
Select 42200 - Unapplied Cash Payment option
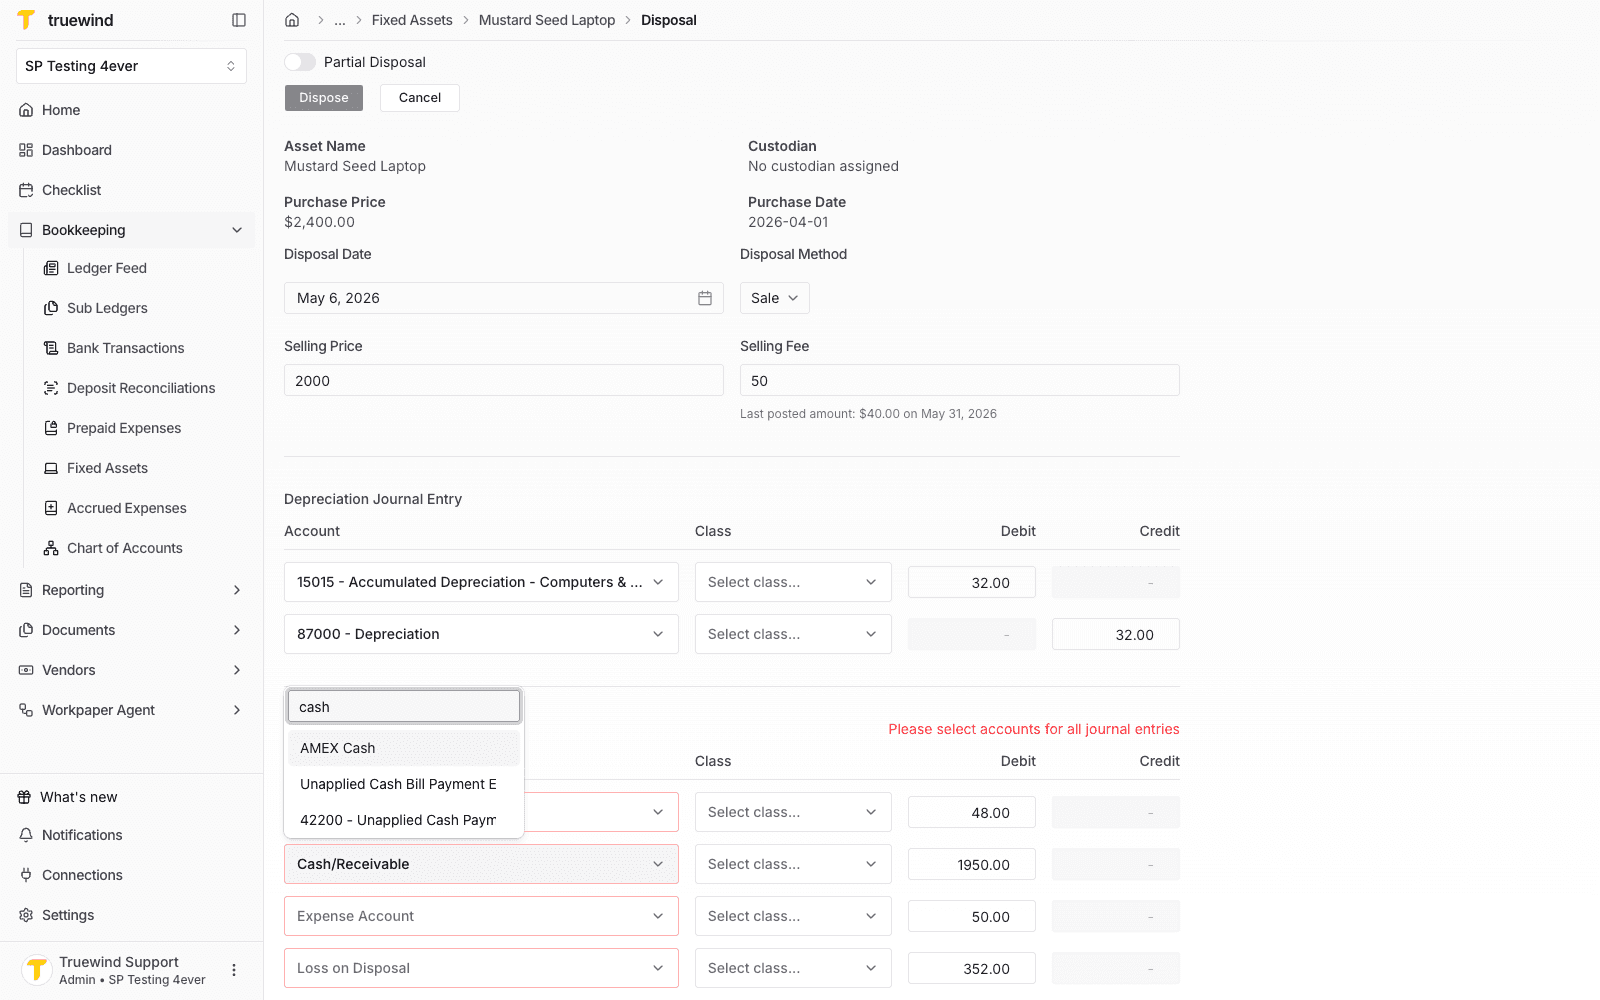(404, 820)
